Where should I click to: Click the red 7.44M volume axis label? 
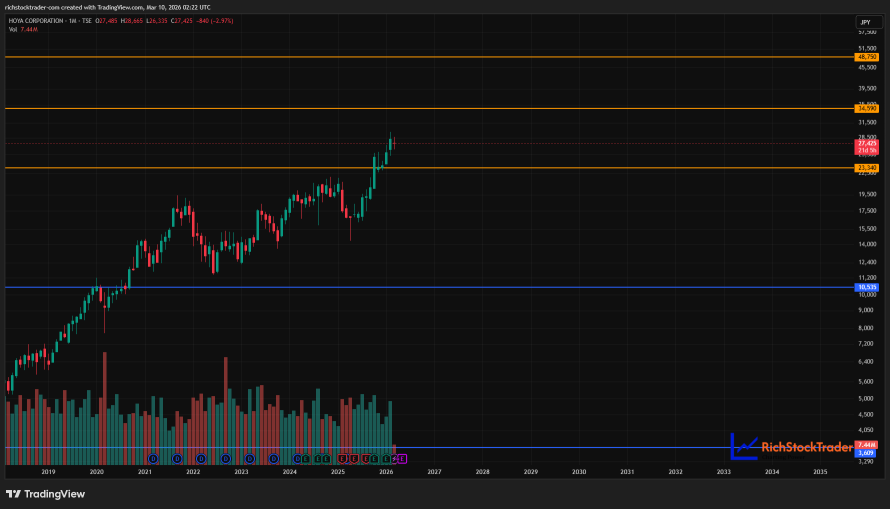pos(866,445)
